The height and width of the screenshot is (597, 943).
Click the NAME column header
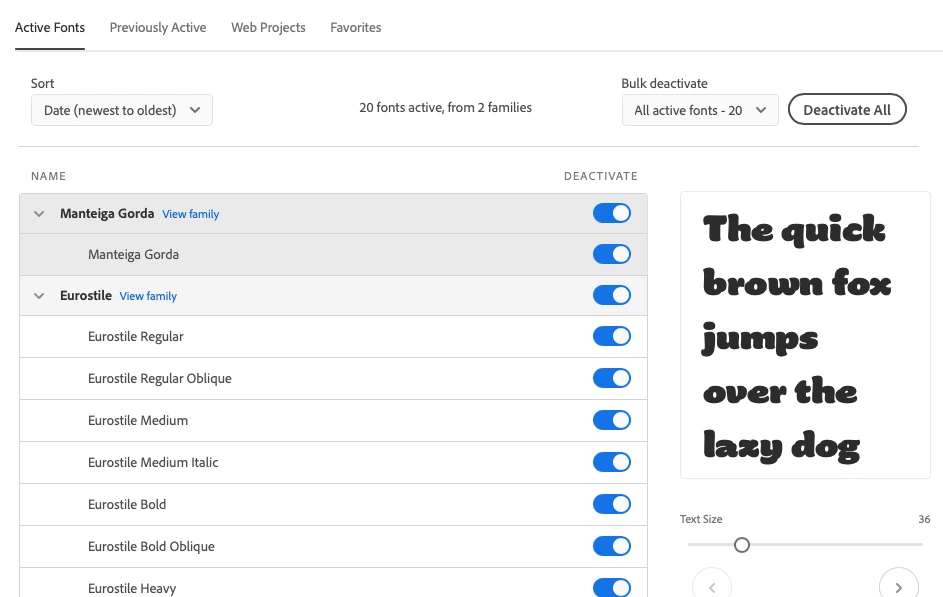click(x=49, y=176)
